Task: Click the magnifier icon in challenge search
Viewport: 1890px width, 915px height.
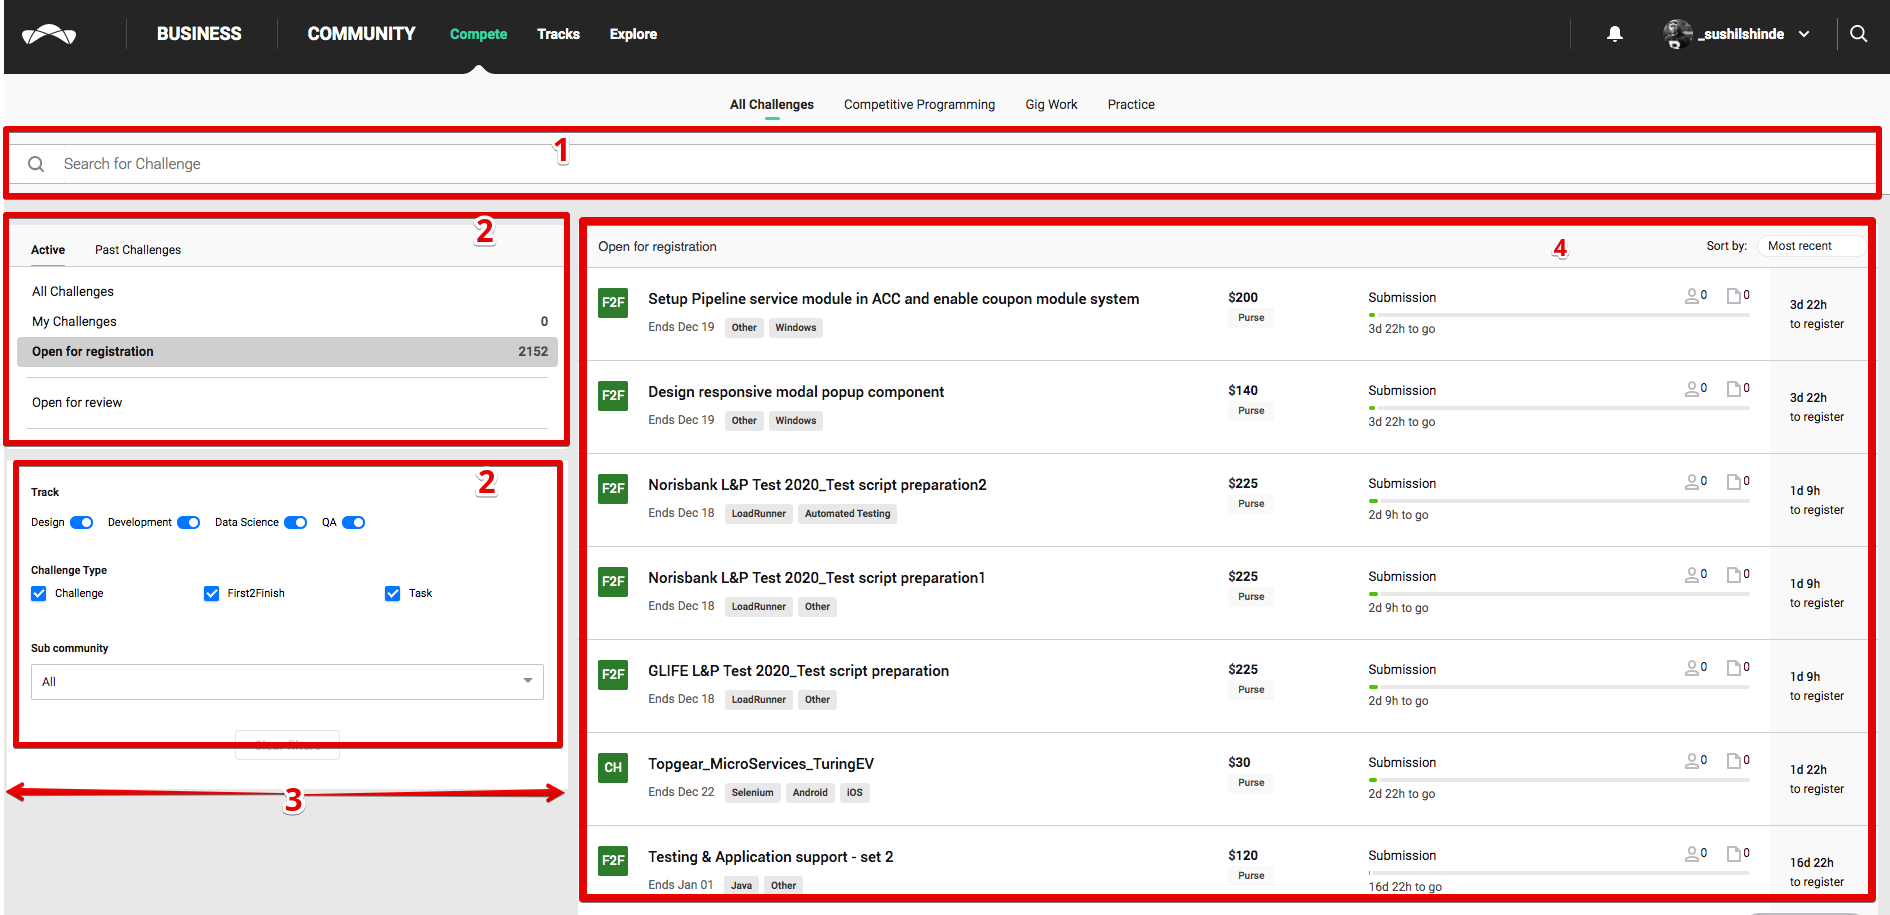Action: pyautogui.click(x=36, y=164)
